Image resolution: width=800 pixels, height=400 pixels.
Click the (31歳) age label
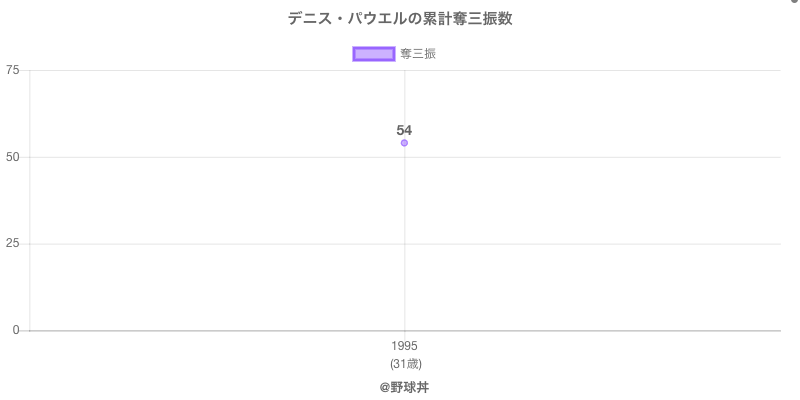click(x=404, y=363)
